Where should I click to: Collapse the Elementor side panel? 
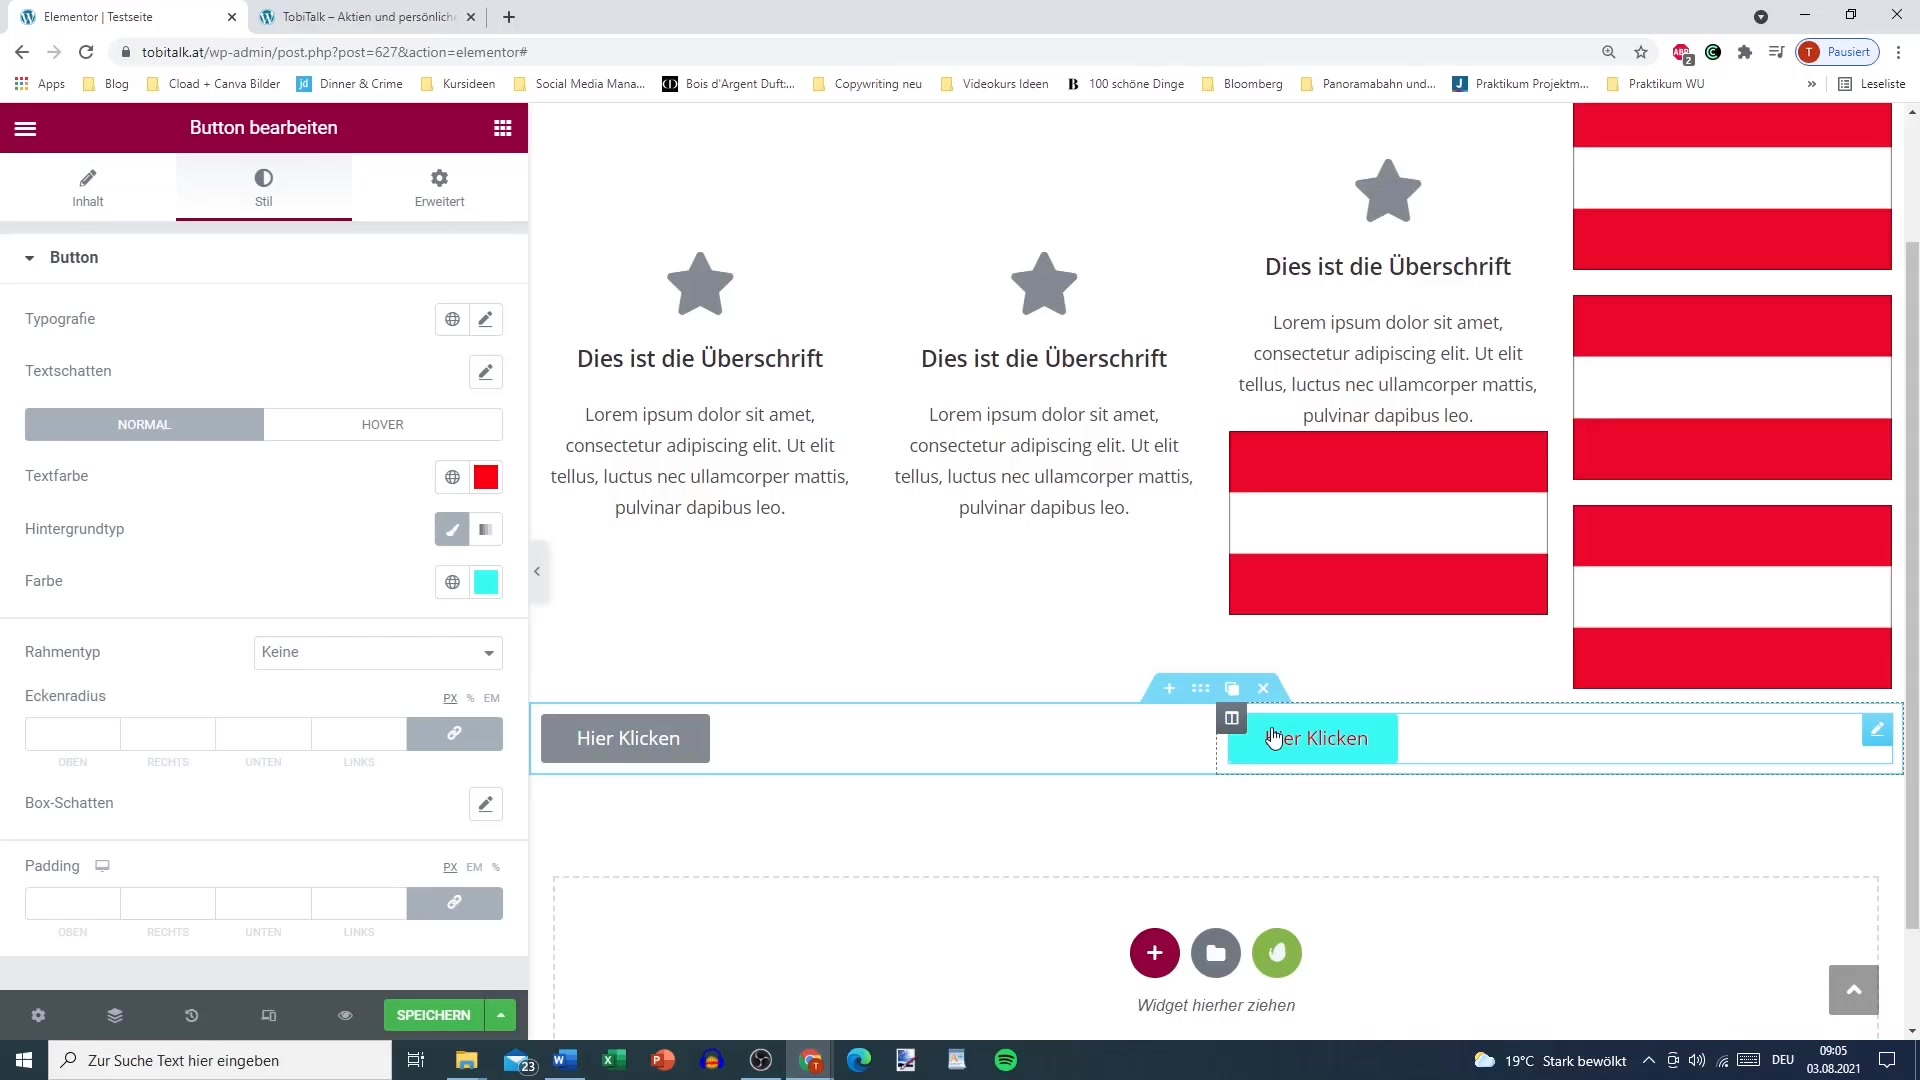(537, 572)
